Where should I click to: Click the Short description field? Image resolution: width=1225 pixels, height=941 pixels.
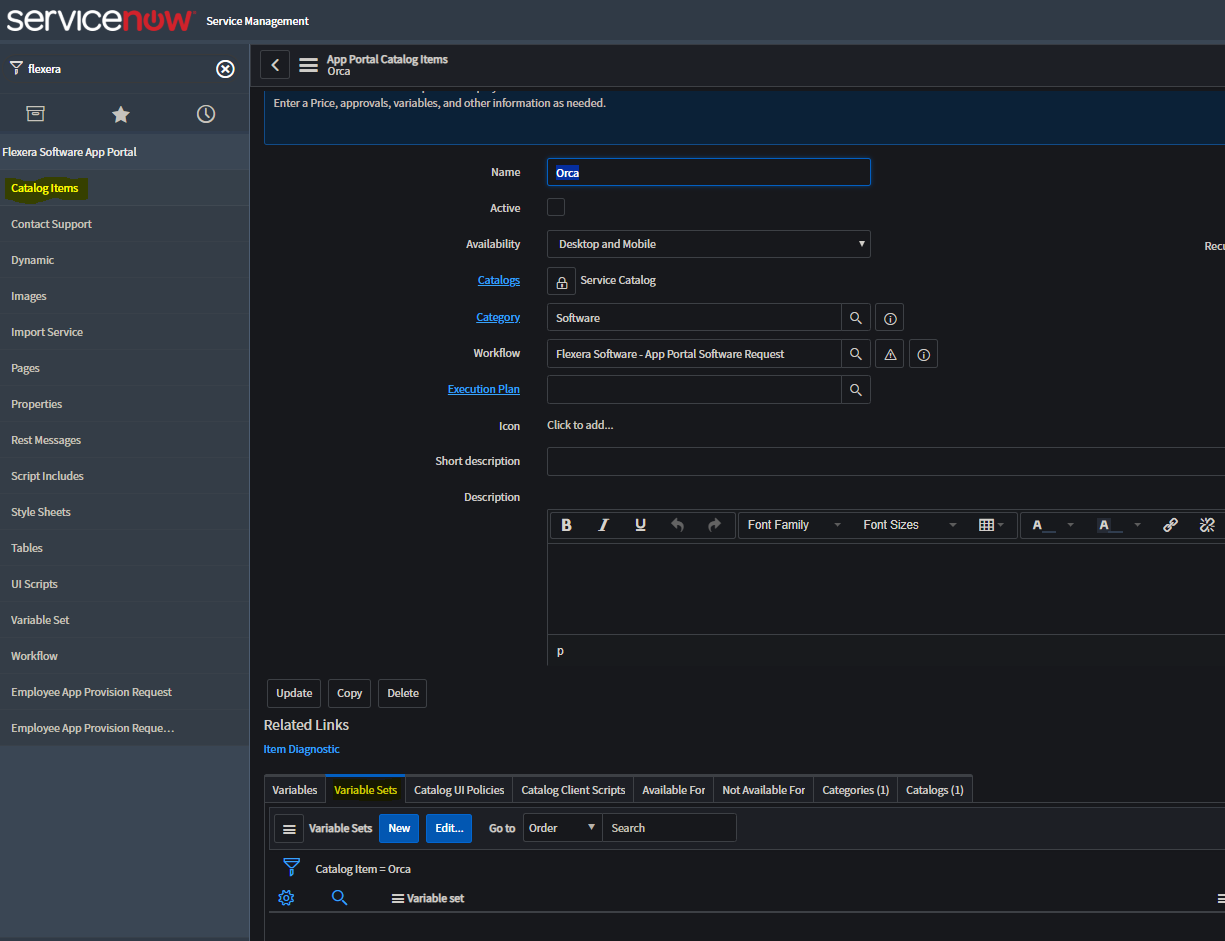tap(886, 461)
